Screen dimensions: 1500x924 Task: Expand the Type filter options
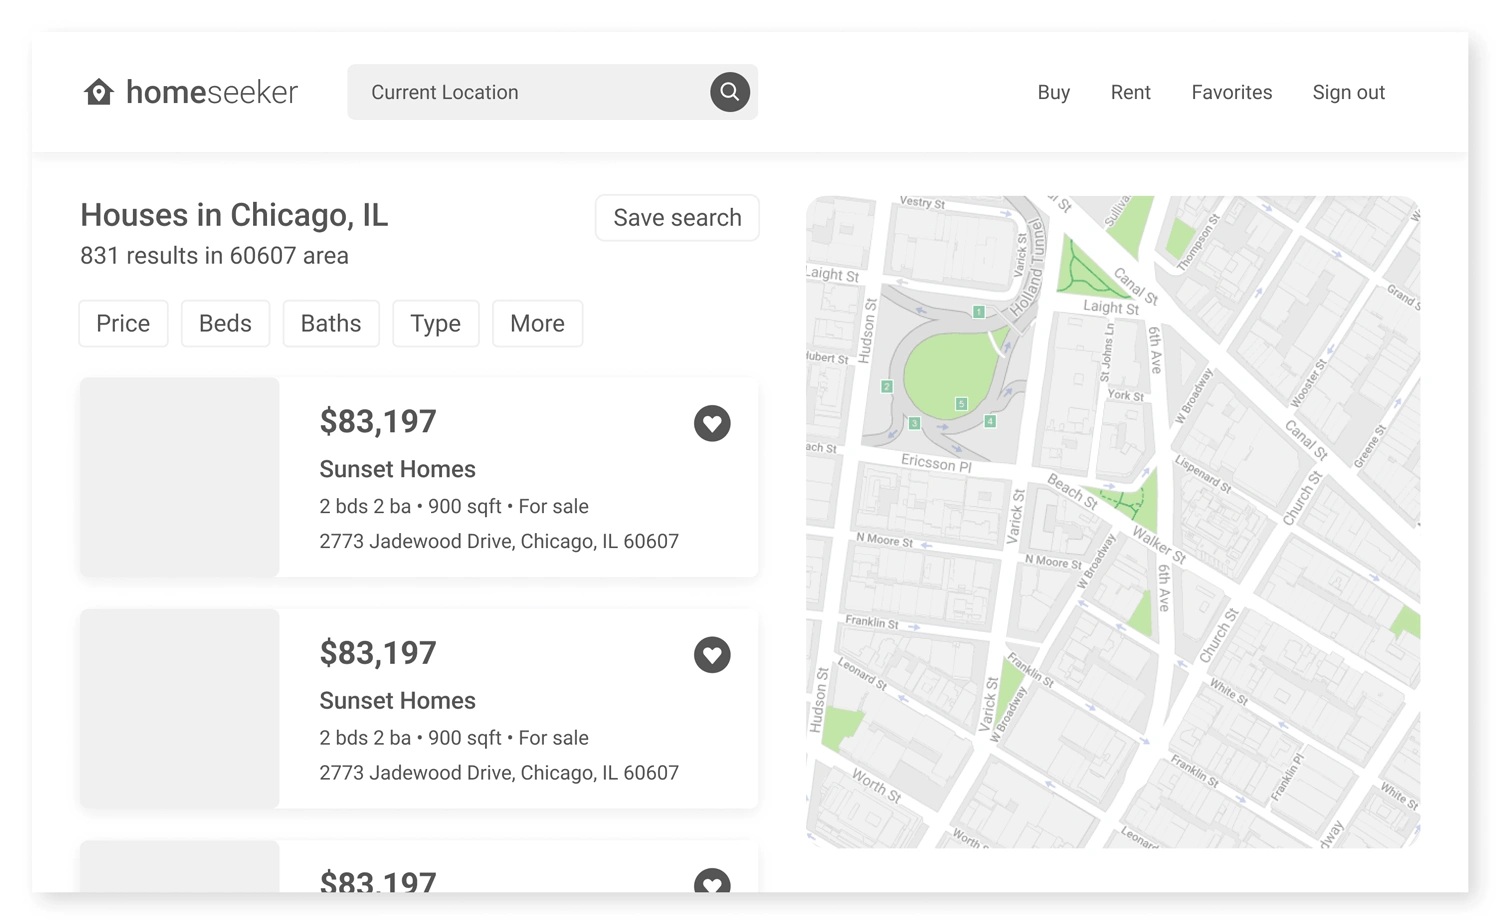click(435, 323)
